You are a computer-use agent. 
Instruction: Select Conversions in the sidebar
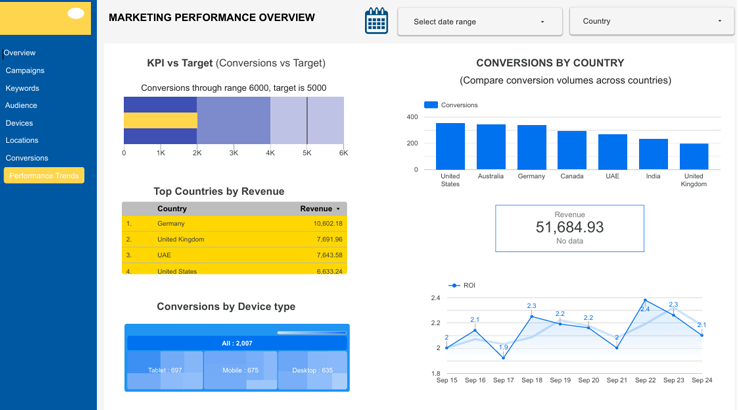click(x=27, y=158)
